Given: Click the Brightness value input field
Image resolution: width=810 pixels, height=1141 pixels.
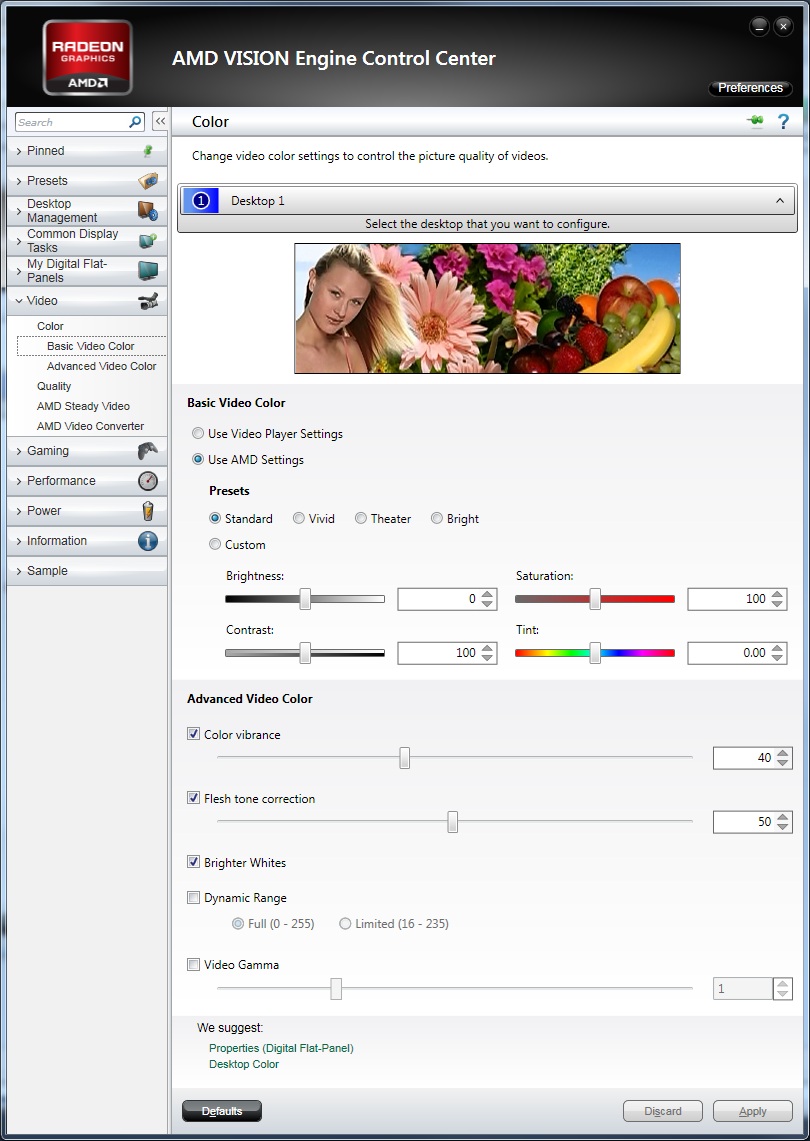Looking at the screenshot, I should click(438, 599).
